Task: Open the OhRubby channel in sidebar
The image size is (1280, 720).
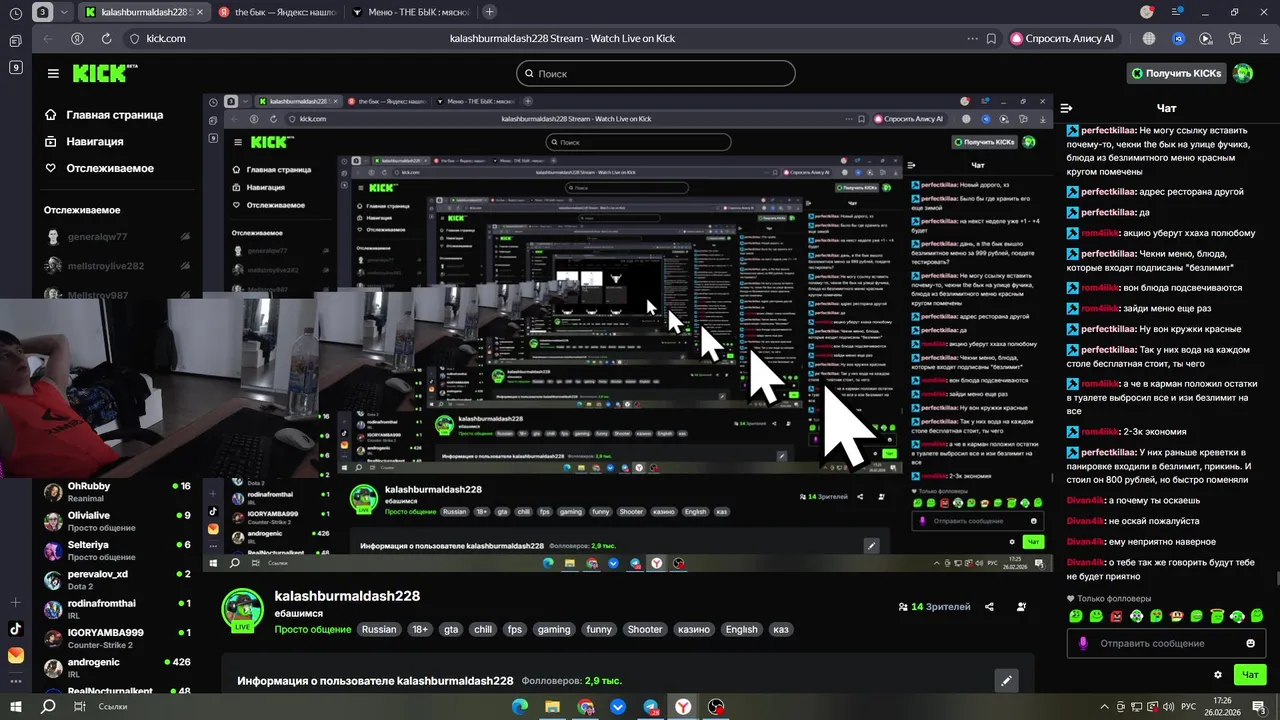Action: coord(118,491)
